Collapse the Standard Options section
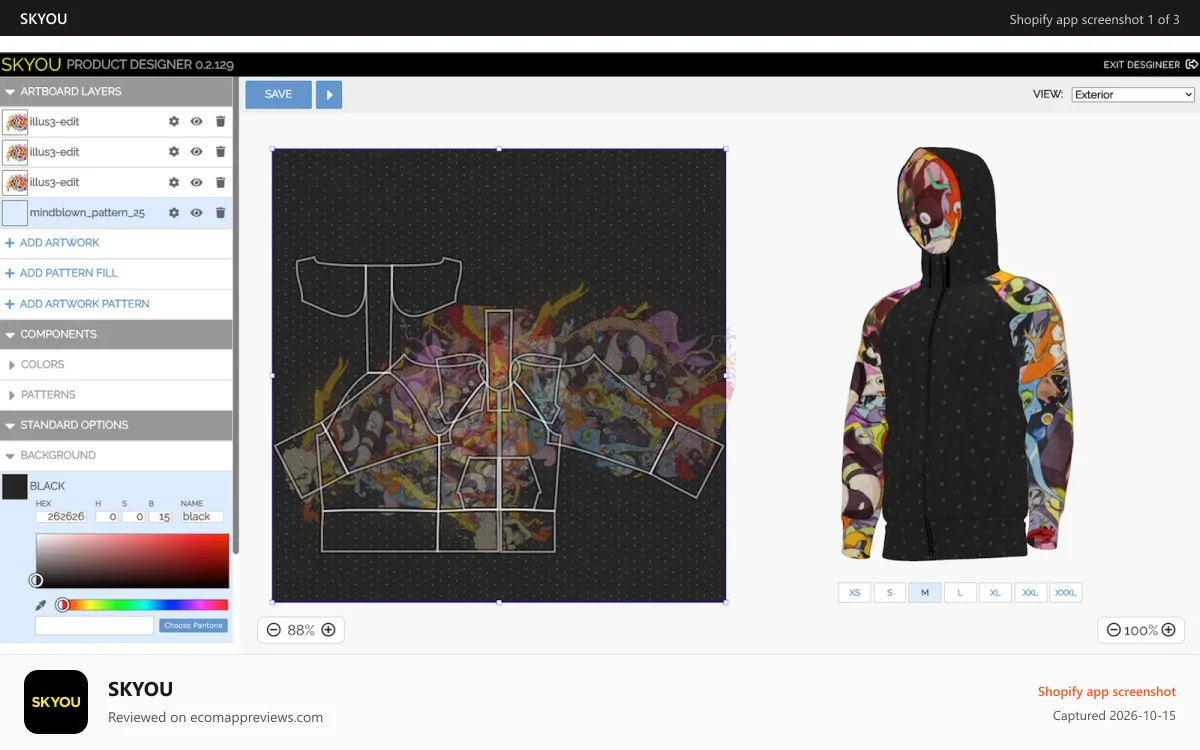The image size is (1200, 750). coord(116,425)
